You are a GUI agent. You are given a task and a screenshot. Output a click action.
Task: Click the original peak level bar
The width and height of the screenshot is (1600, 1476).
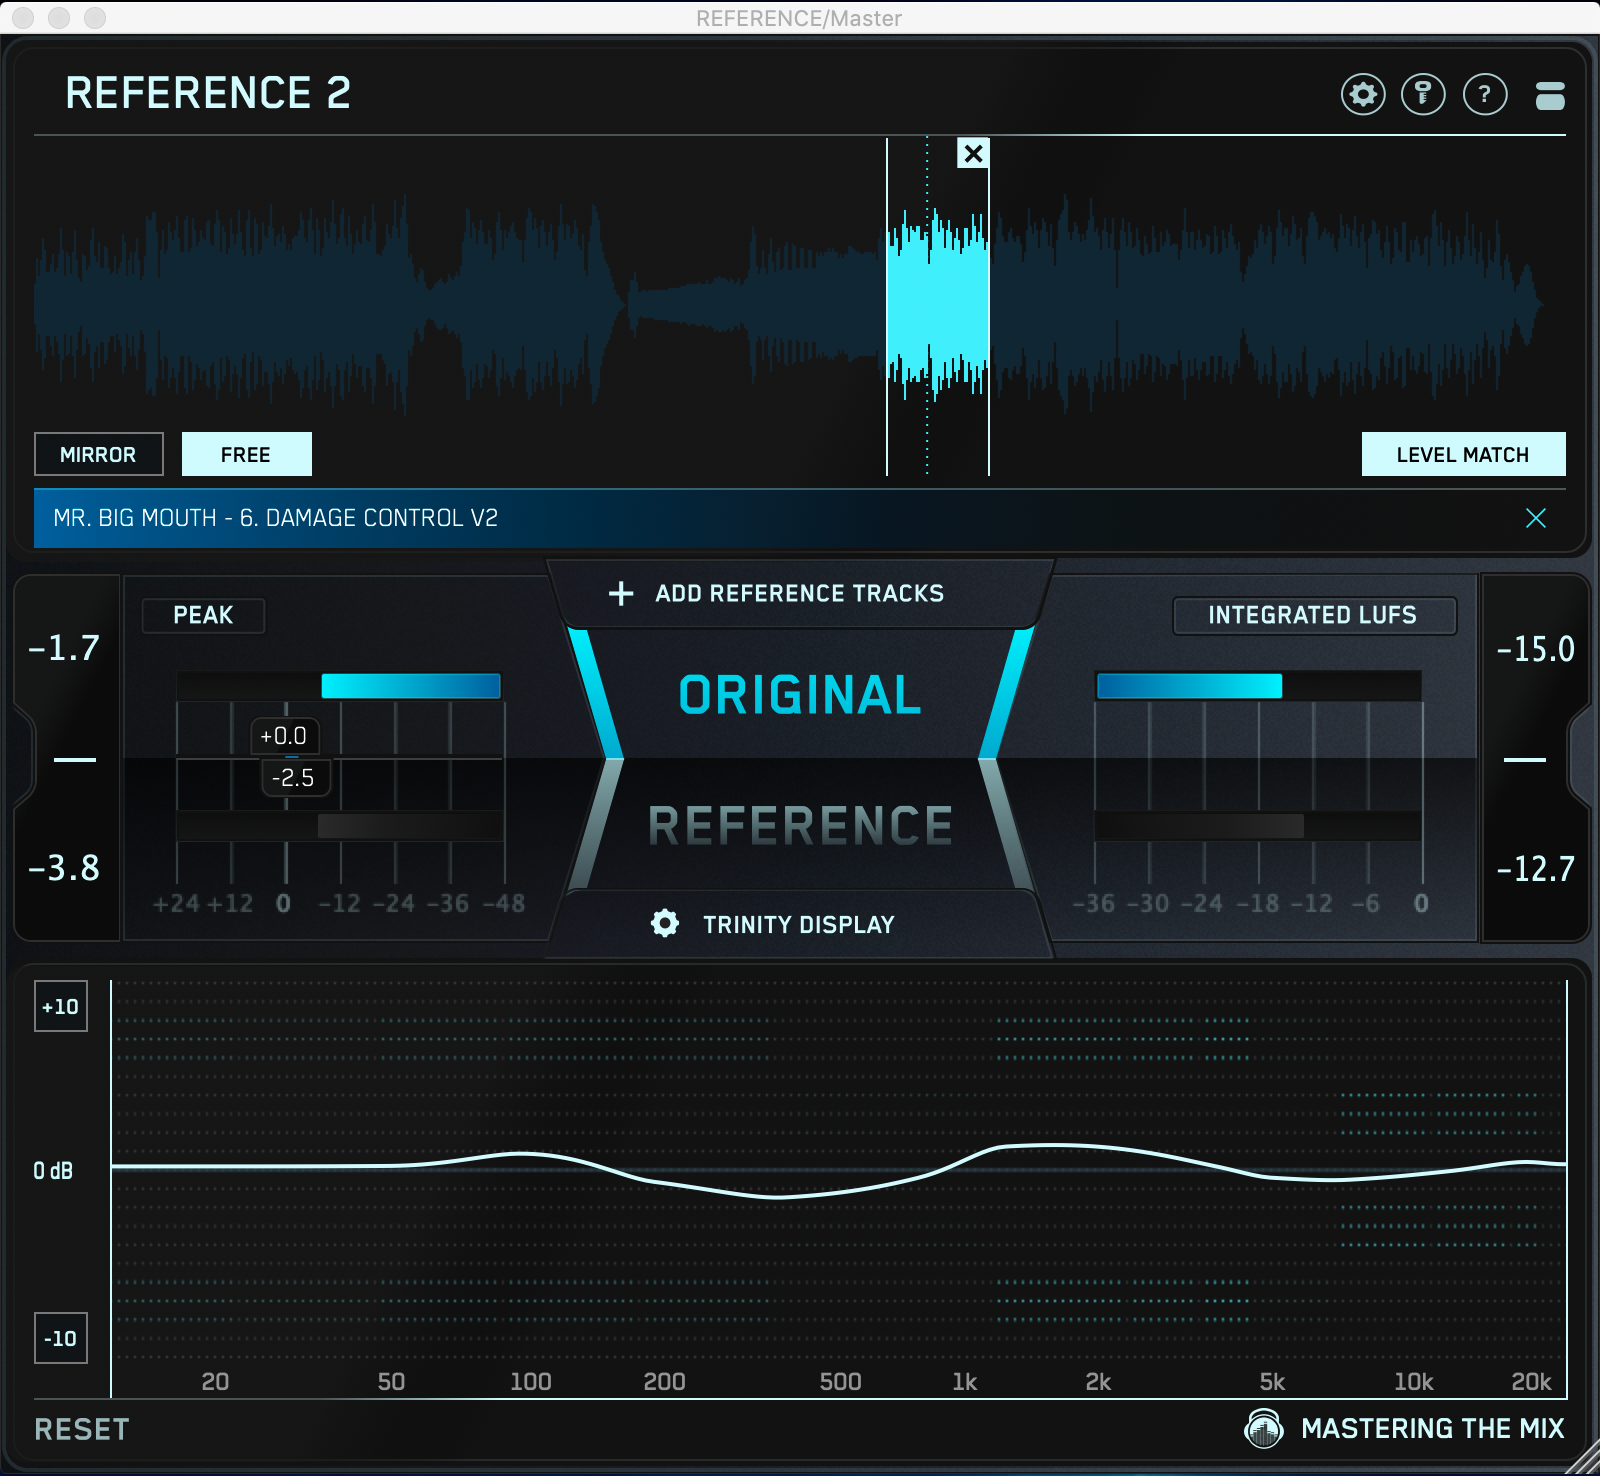click(411, 686)
